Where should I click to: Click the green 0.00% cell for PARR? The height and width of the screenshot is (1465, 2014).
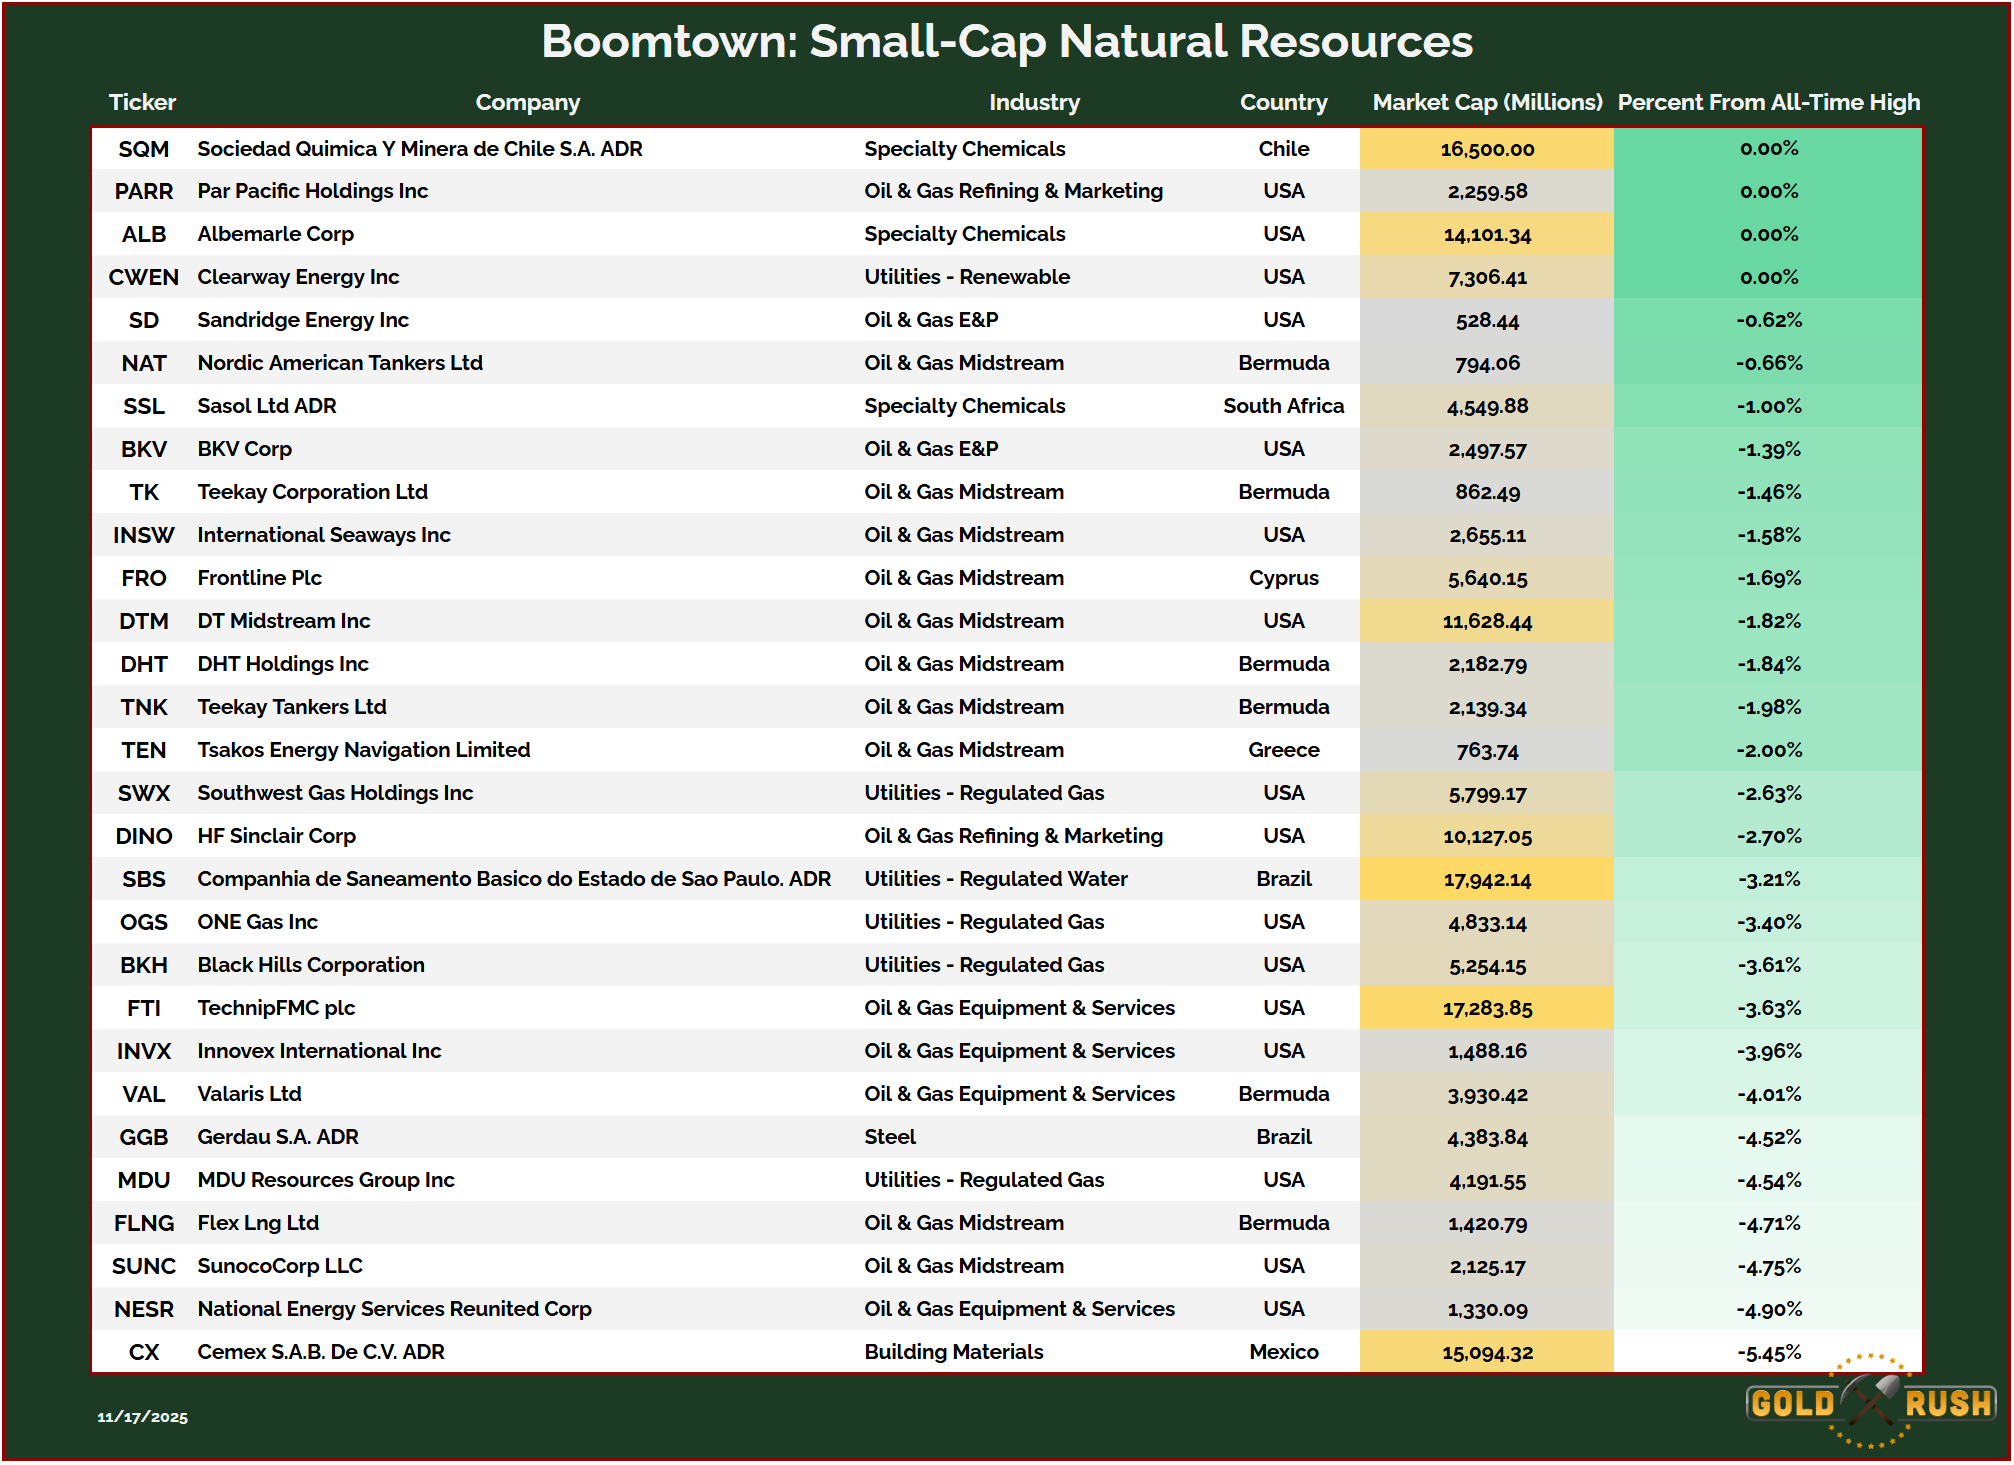[x=1768, y=191]
